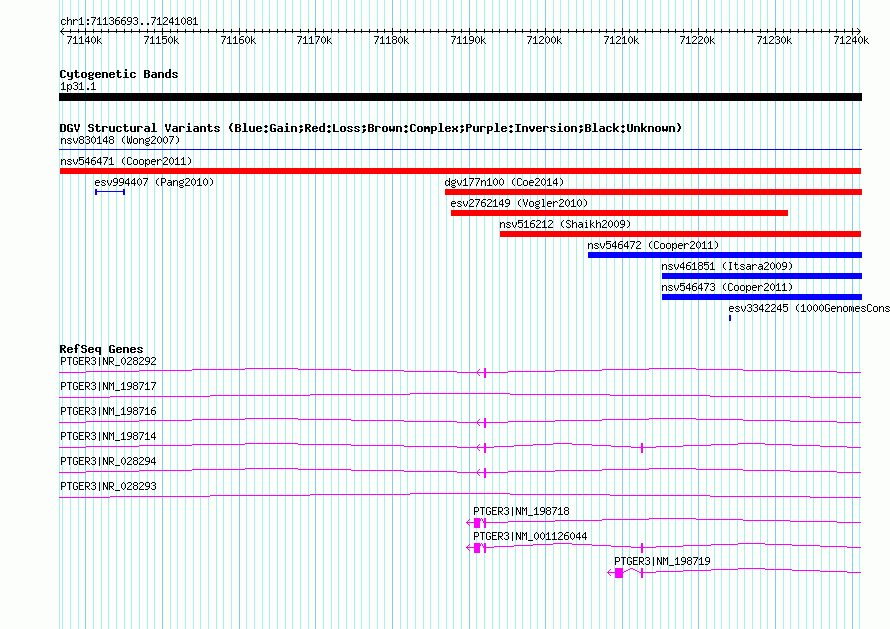Open the esv994407 (Pang2010) label
Viewport: 890px width, 629px height.
click(x=154, y=182)
